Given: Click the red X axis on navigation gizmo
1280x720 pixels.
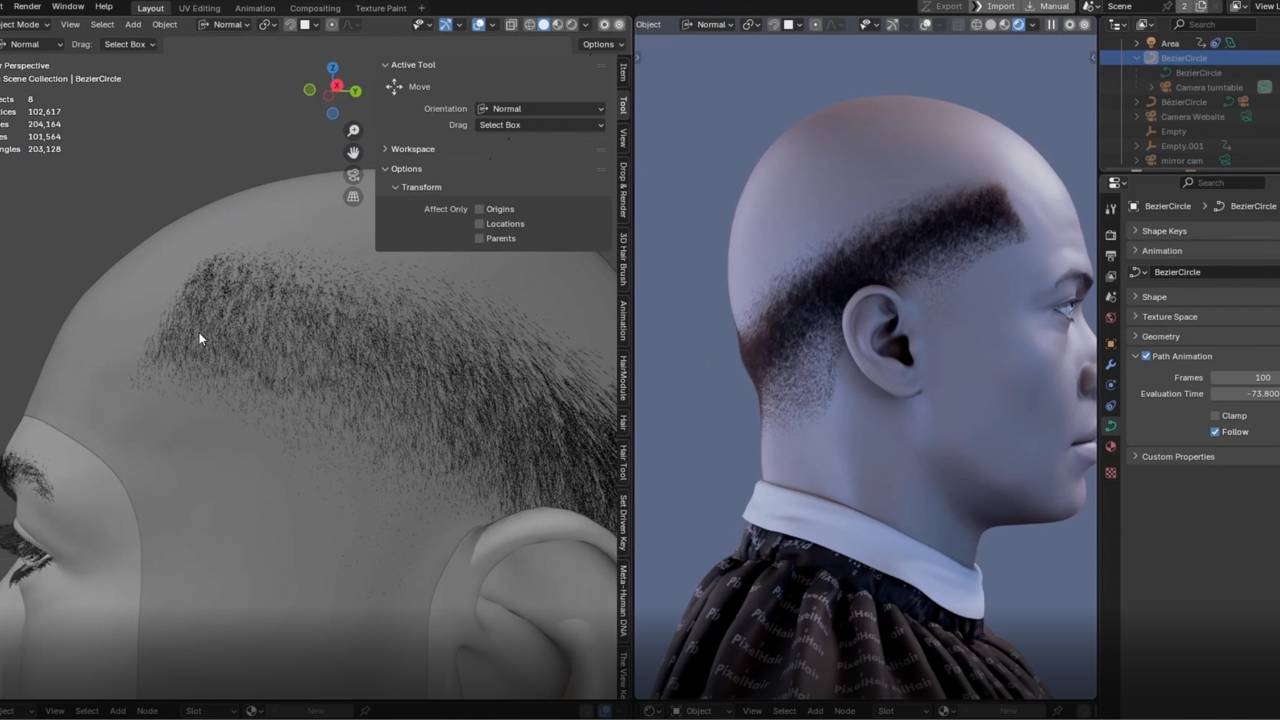Looking at the screenshot, I should pos(337,86).
